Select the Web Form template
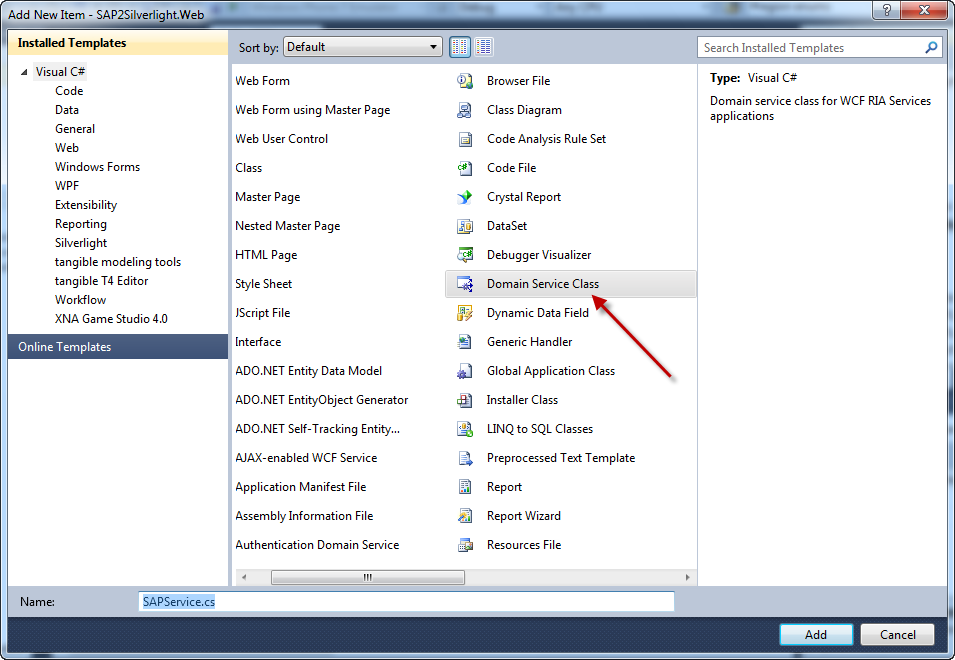The width and height of the screenshot is (955, 660). [x=263, y=80]
